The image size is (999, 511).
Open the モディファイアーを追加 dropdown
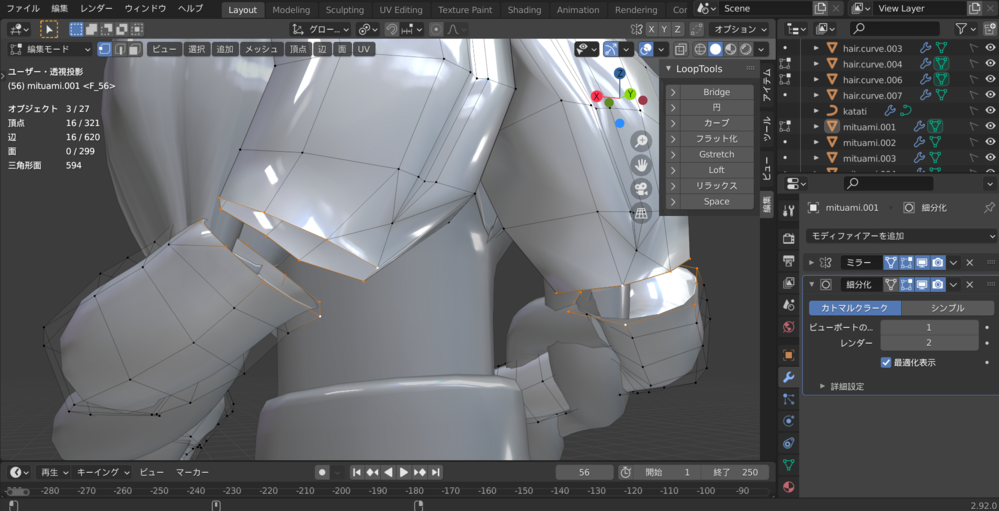tap(901, 236)
